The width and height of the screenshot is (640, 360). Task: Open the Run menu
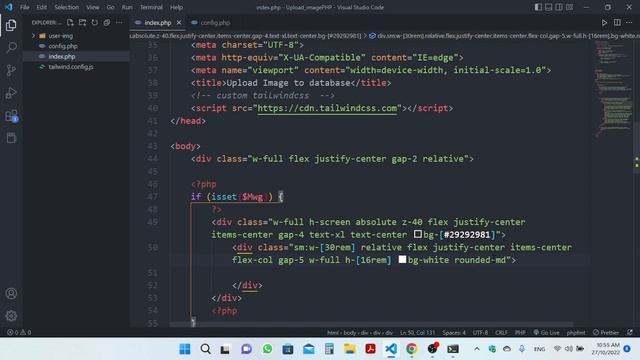pyautogui.click(x=127, y=7)
